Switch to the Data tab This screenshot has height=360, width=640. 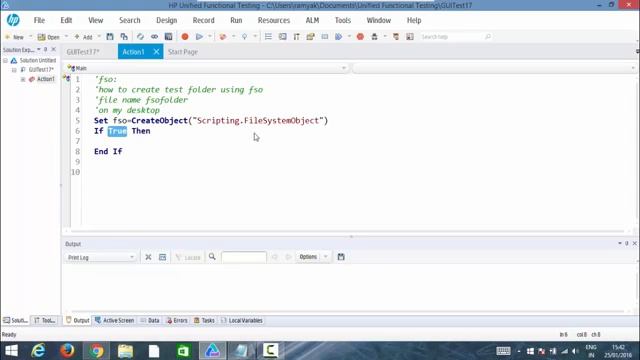click(x=150, y=321)
